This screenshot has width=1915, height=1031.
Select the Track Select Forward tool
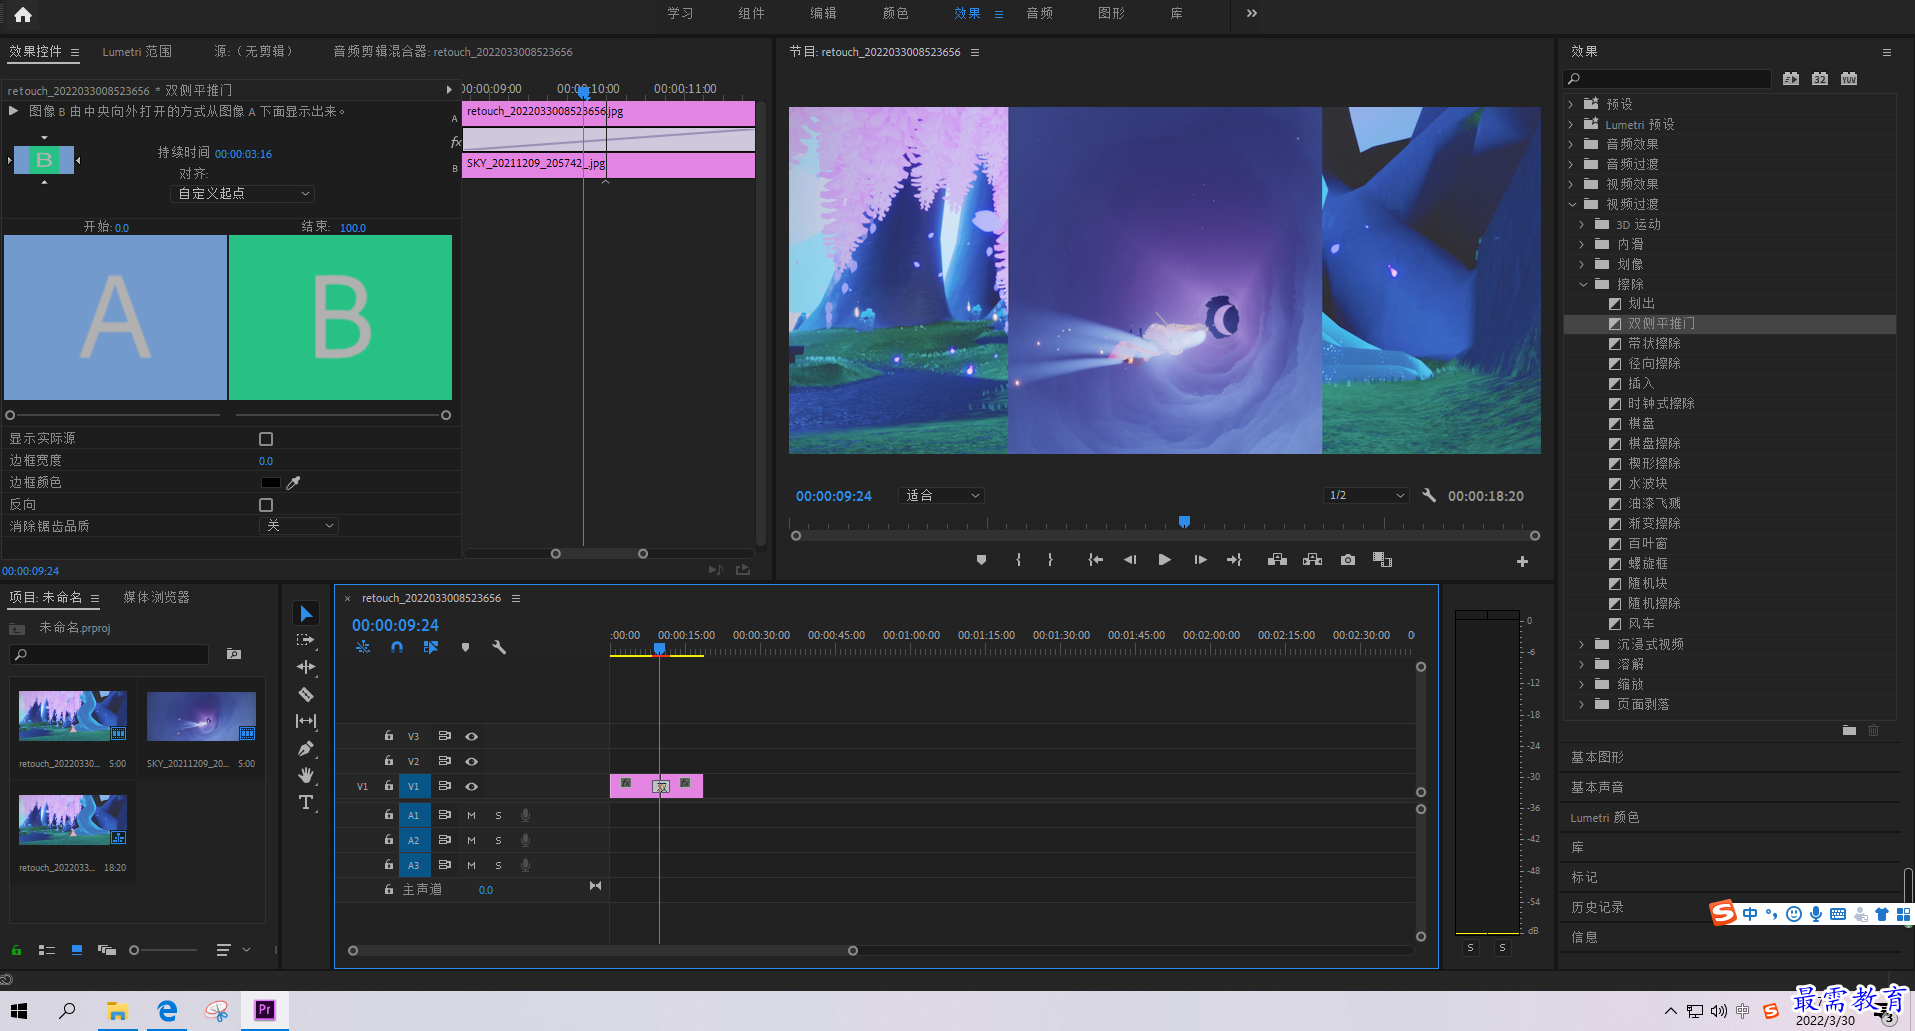coord(306,640)
